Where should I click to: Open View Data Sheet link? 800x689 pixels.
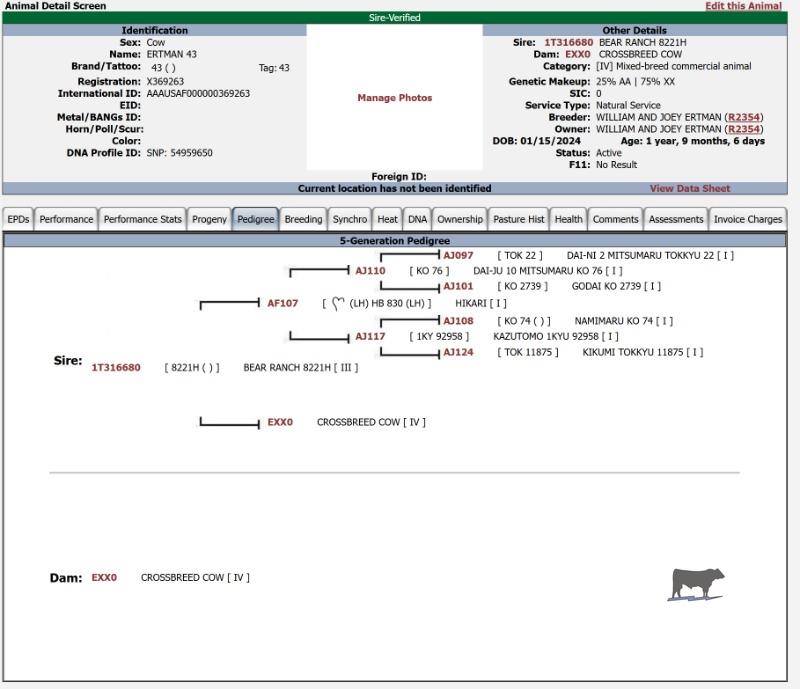tap(690, 188)
